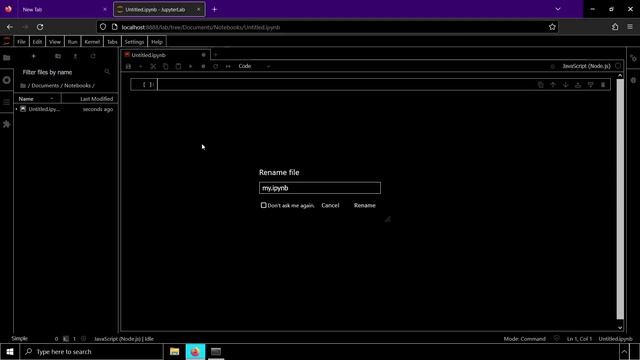Open the cell type Code dropdown

click(254, 66)
